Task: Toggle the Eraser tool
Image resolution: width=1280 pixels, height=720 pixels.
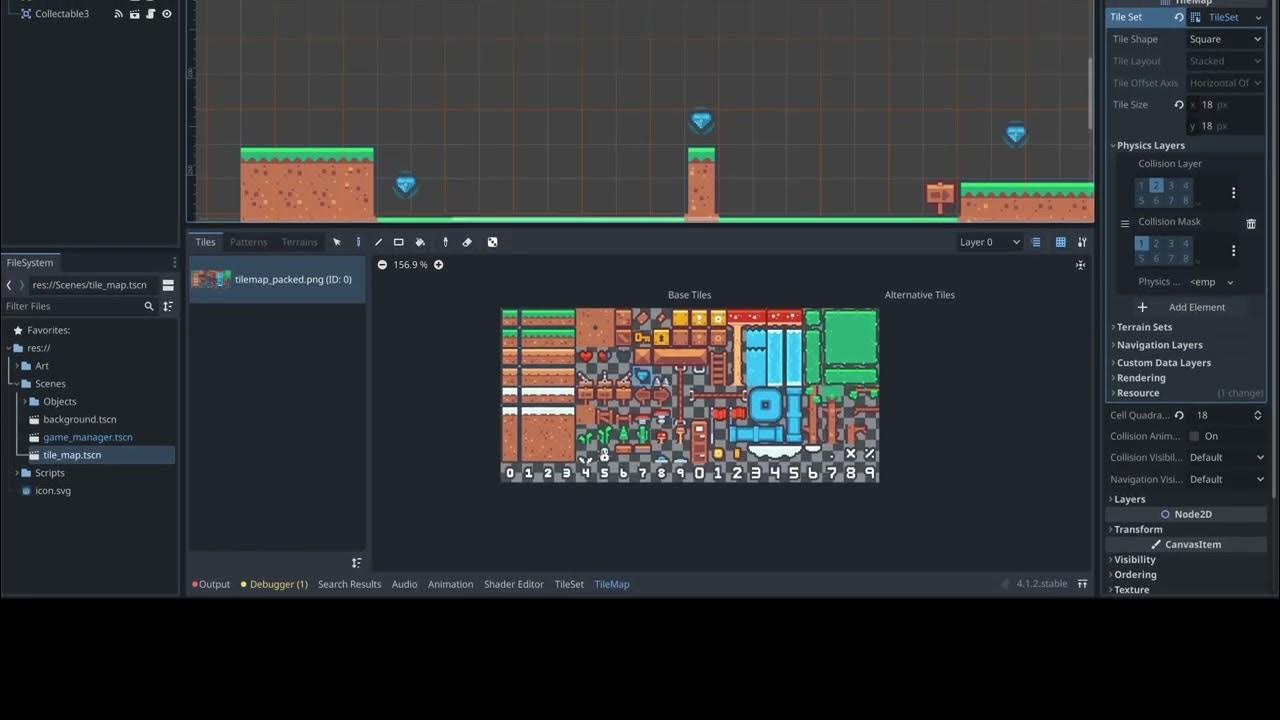Action: pyautogui.click(x=467, y=242)
